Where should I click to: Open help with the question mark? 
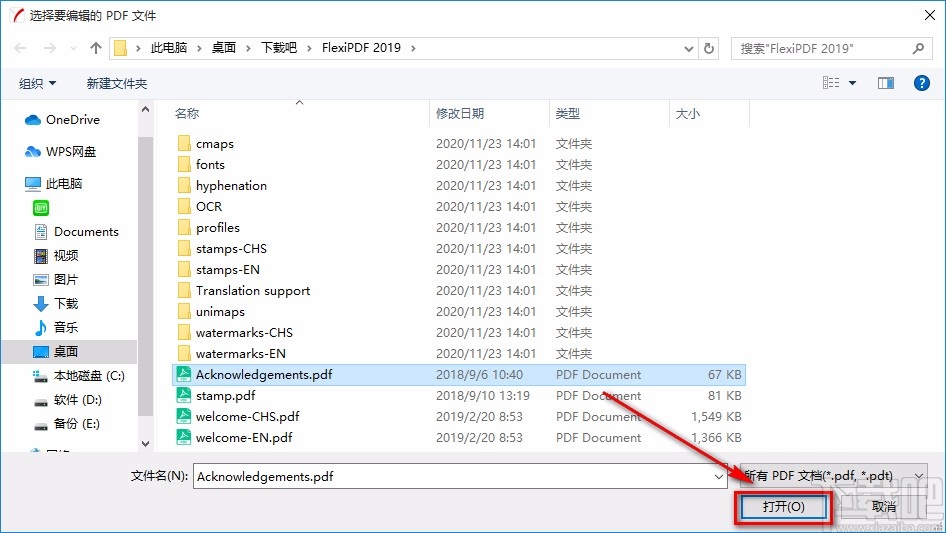922,83
